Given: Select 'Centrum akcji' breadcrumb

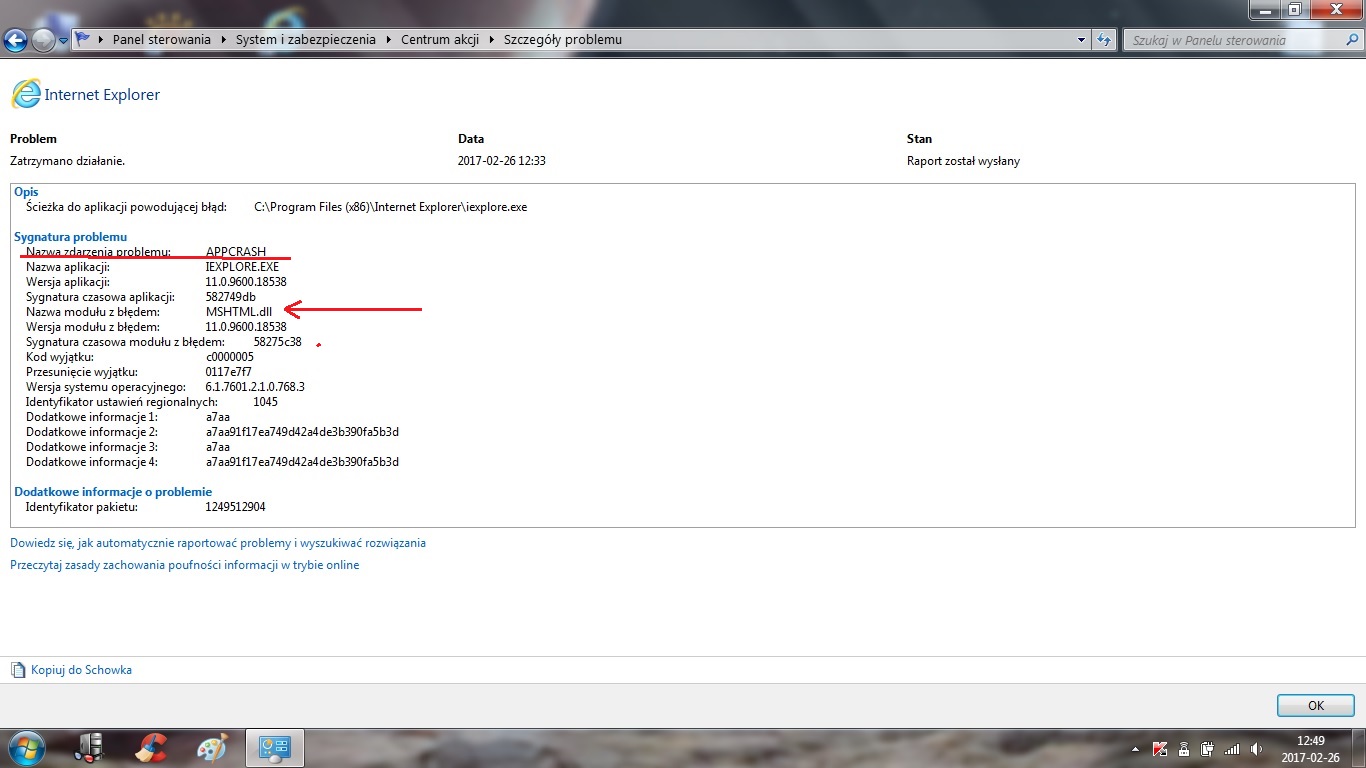Looking at the screenshot, I should 439,40.
